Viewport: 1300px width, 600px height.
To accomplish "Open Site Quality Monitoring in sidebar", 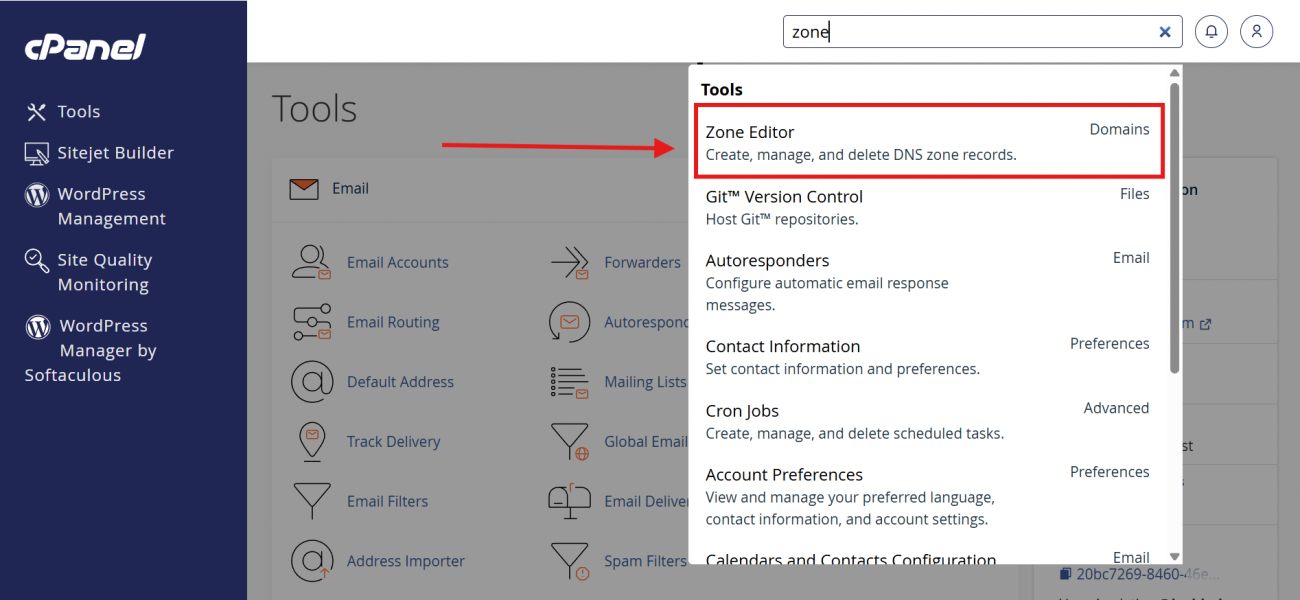I will [x=88, y=272].
